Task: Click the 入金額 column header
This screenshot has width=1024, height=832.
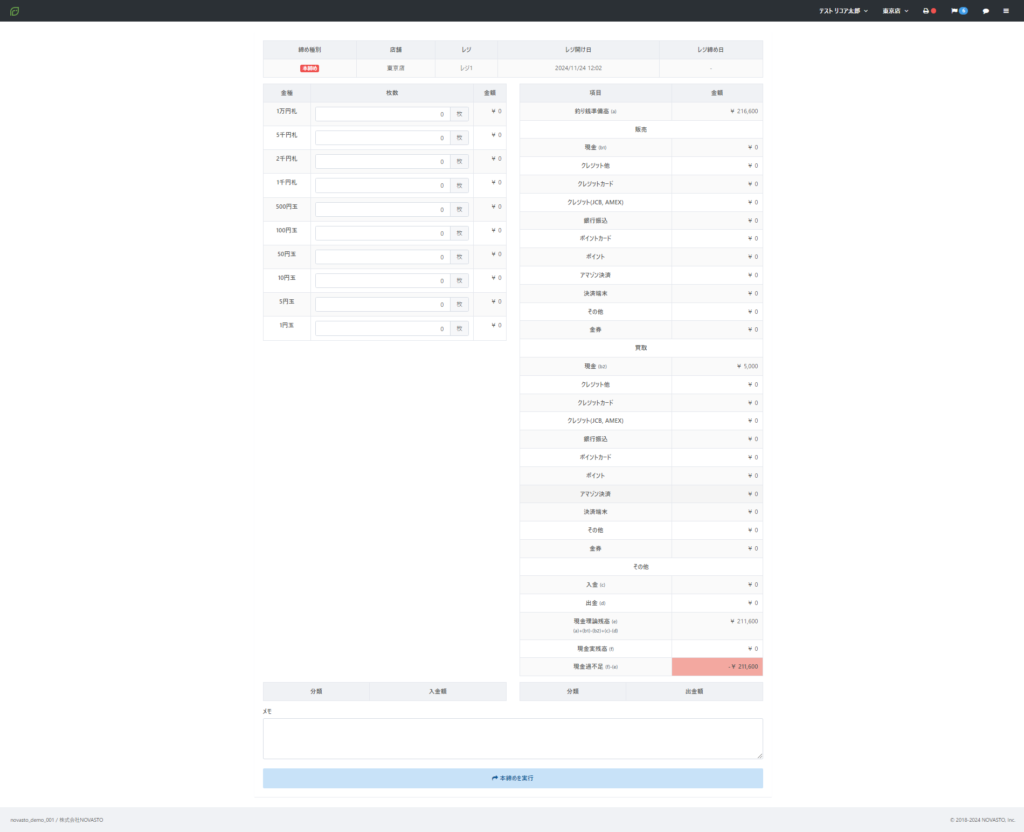Action: tap(438, 691)
